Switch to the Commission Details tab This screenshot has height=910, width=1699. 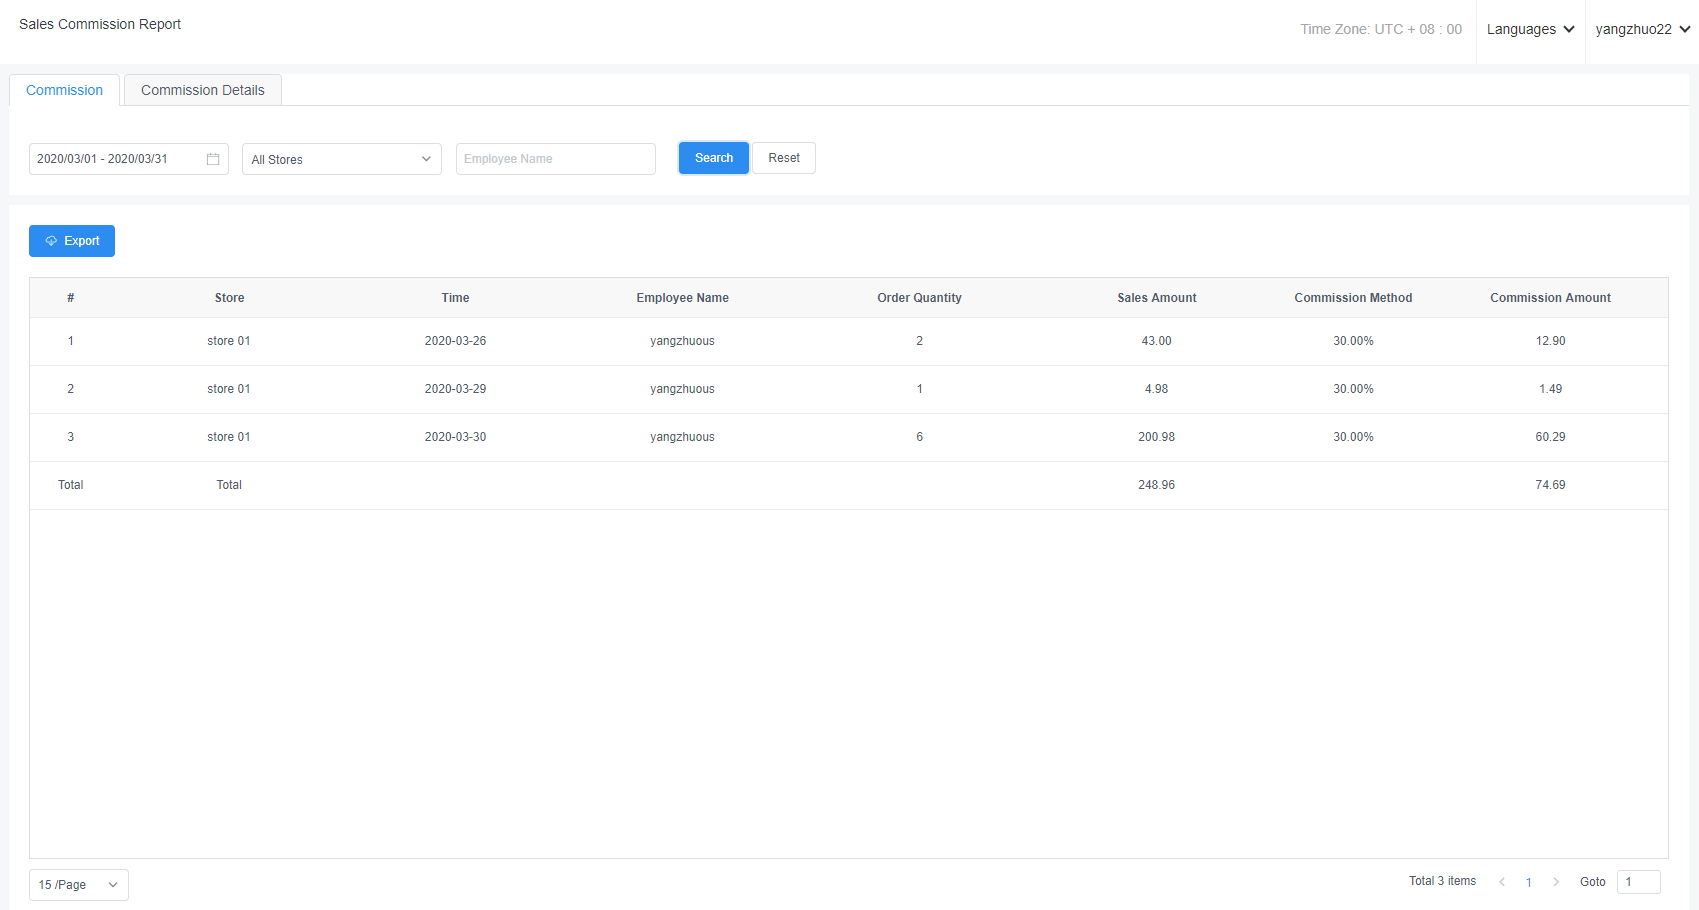point(202,90)
